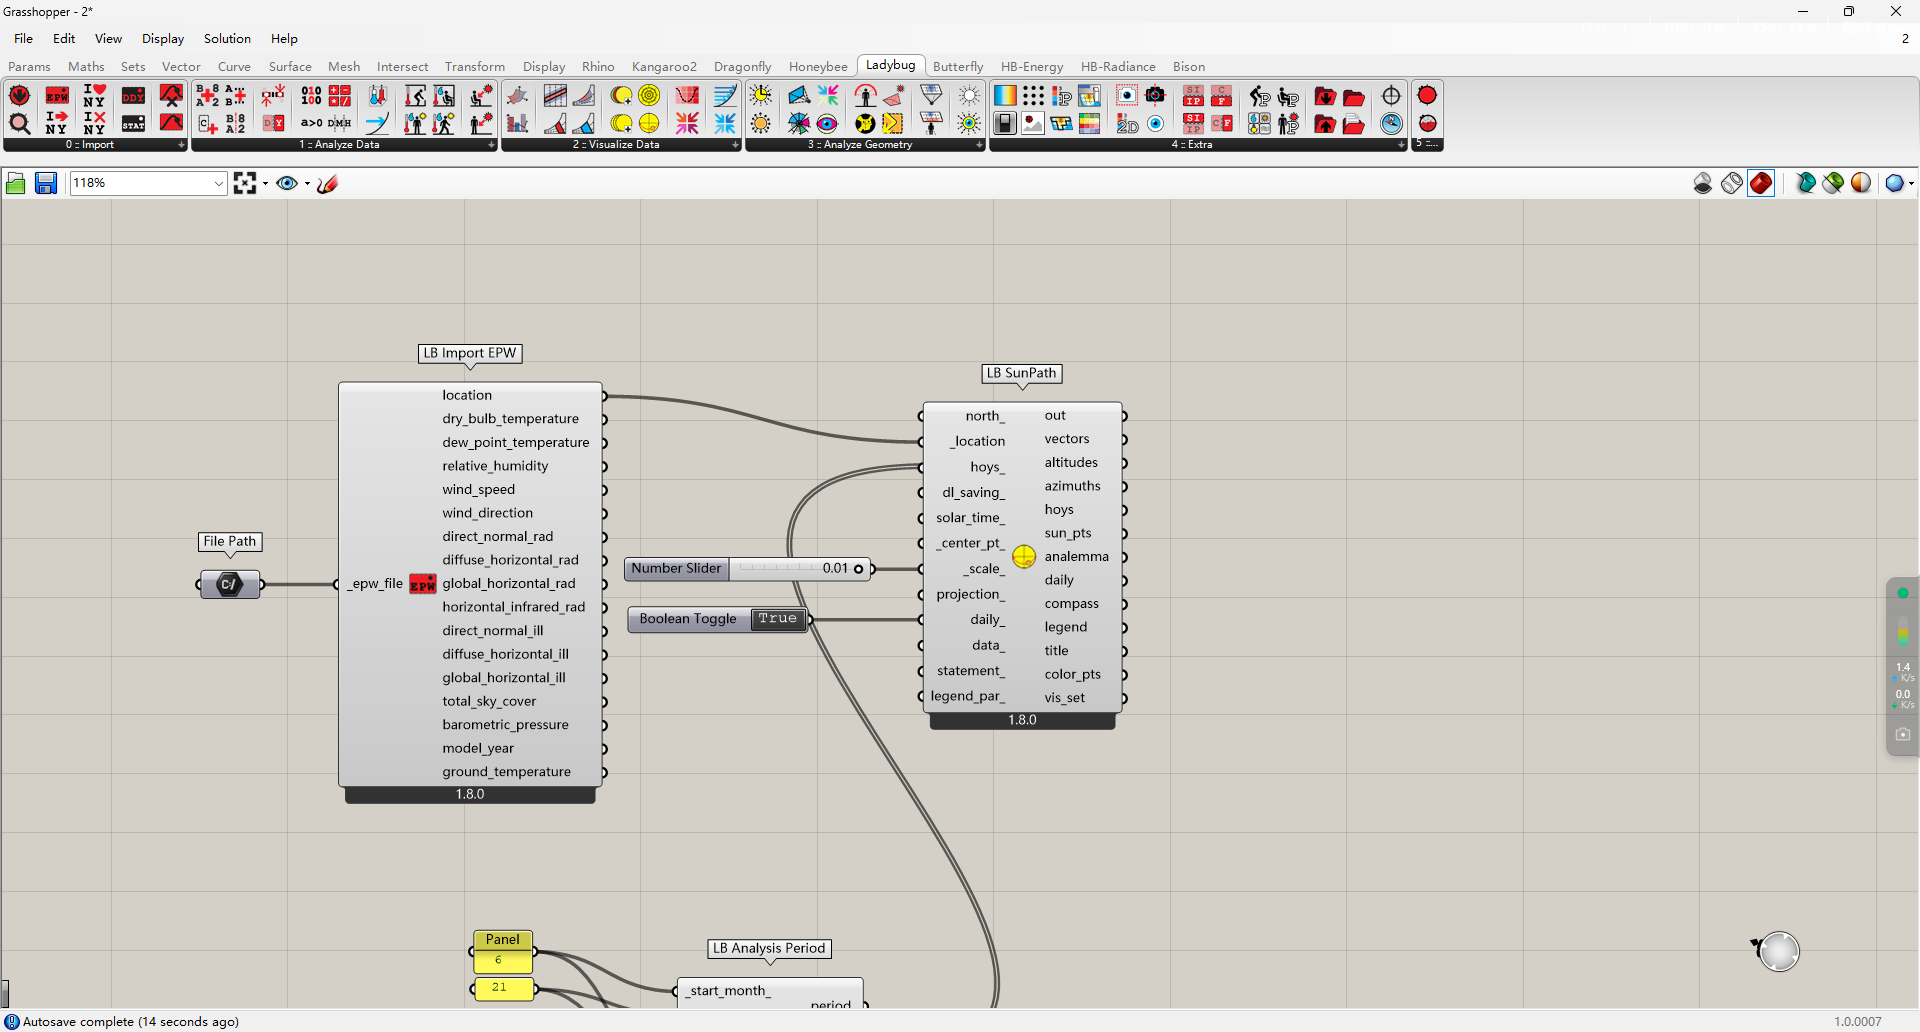Switch to the Honeybee tab

(818, 67)
